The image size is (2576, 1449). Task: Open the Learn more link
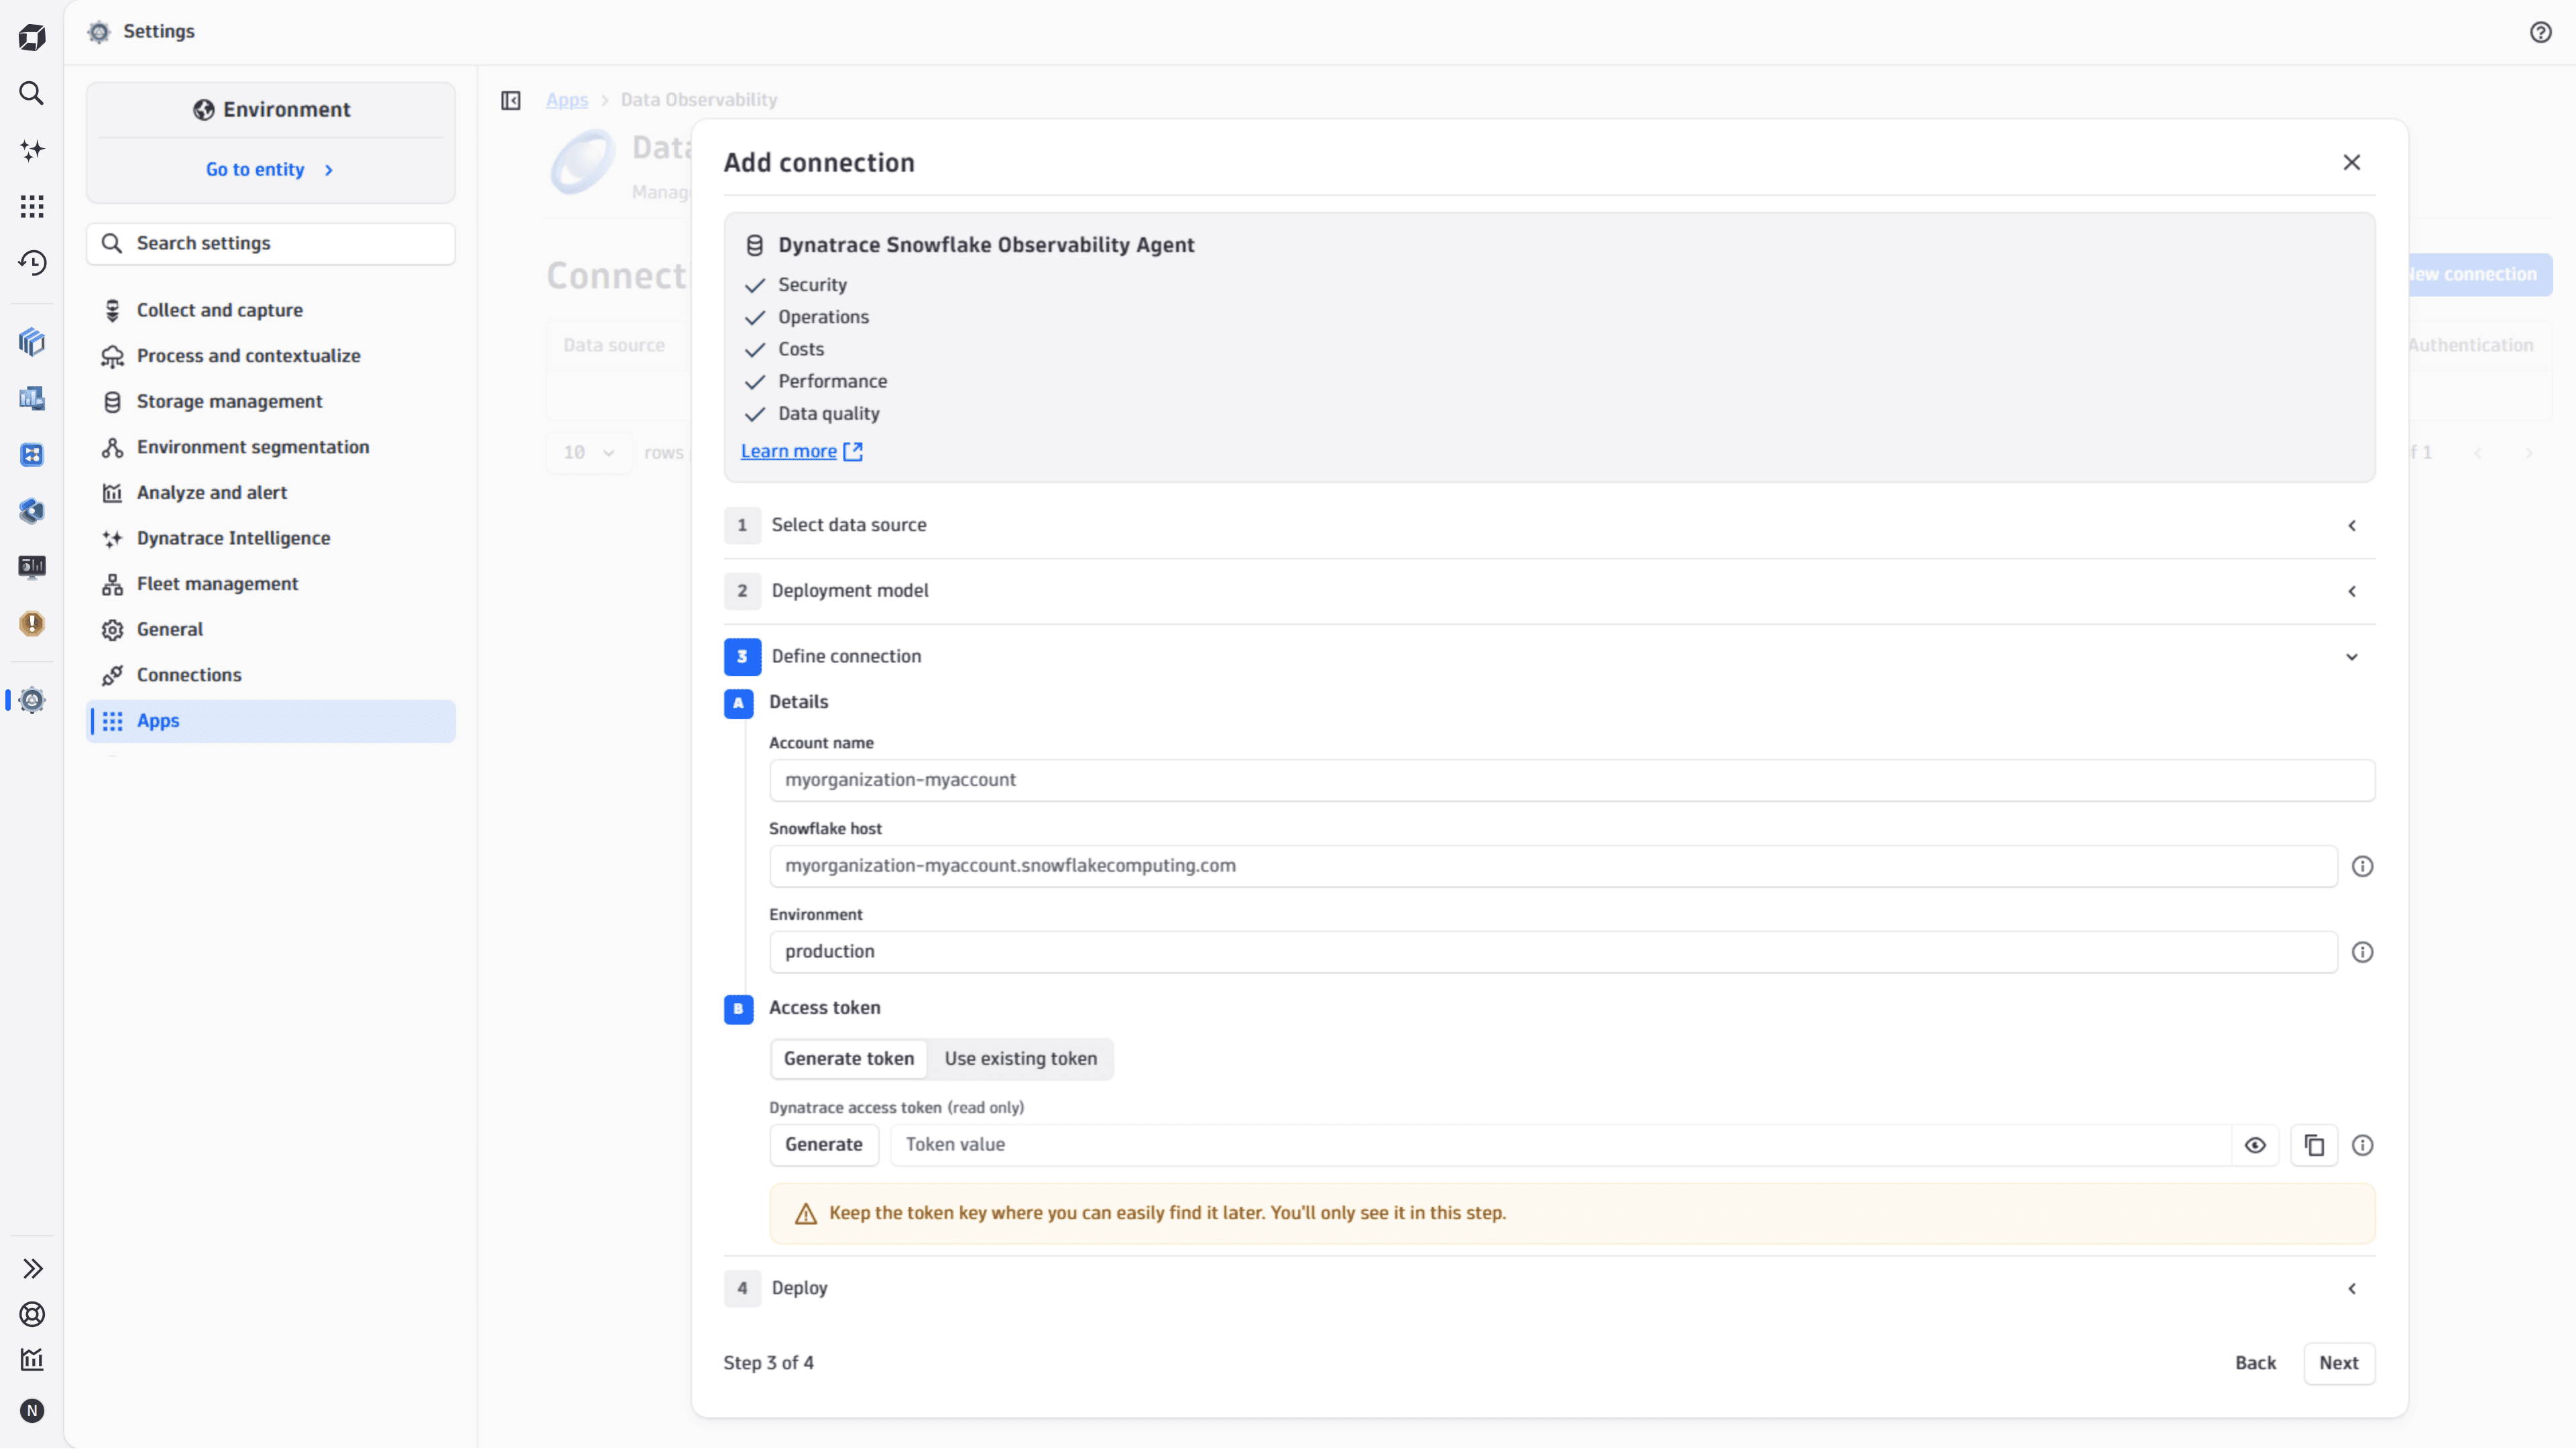[801, 451]
